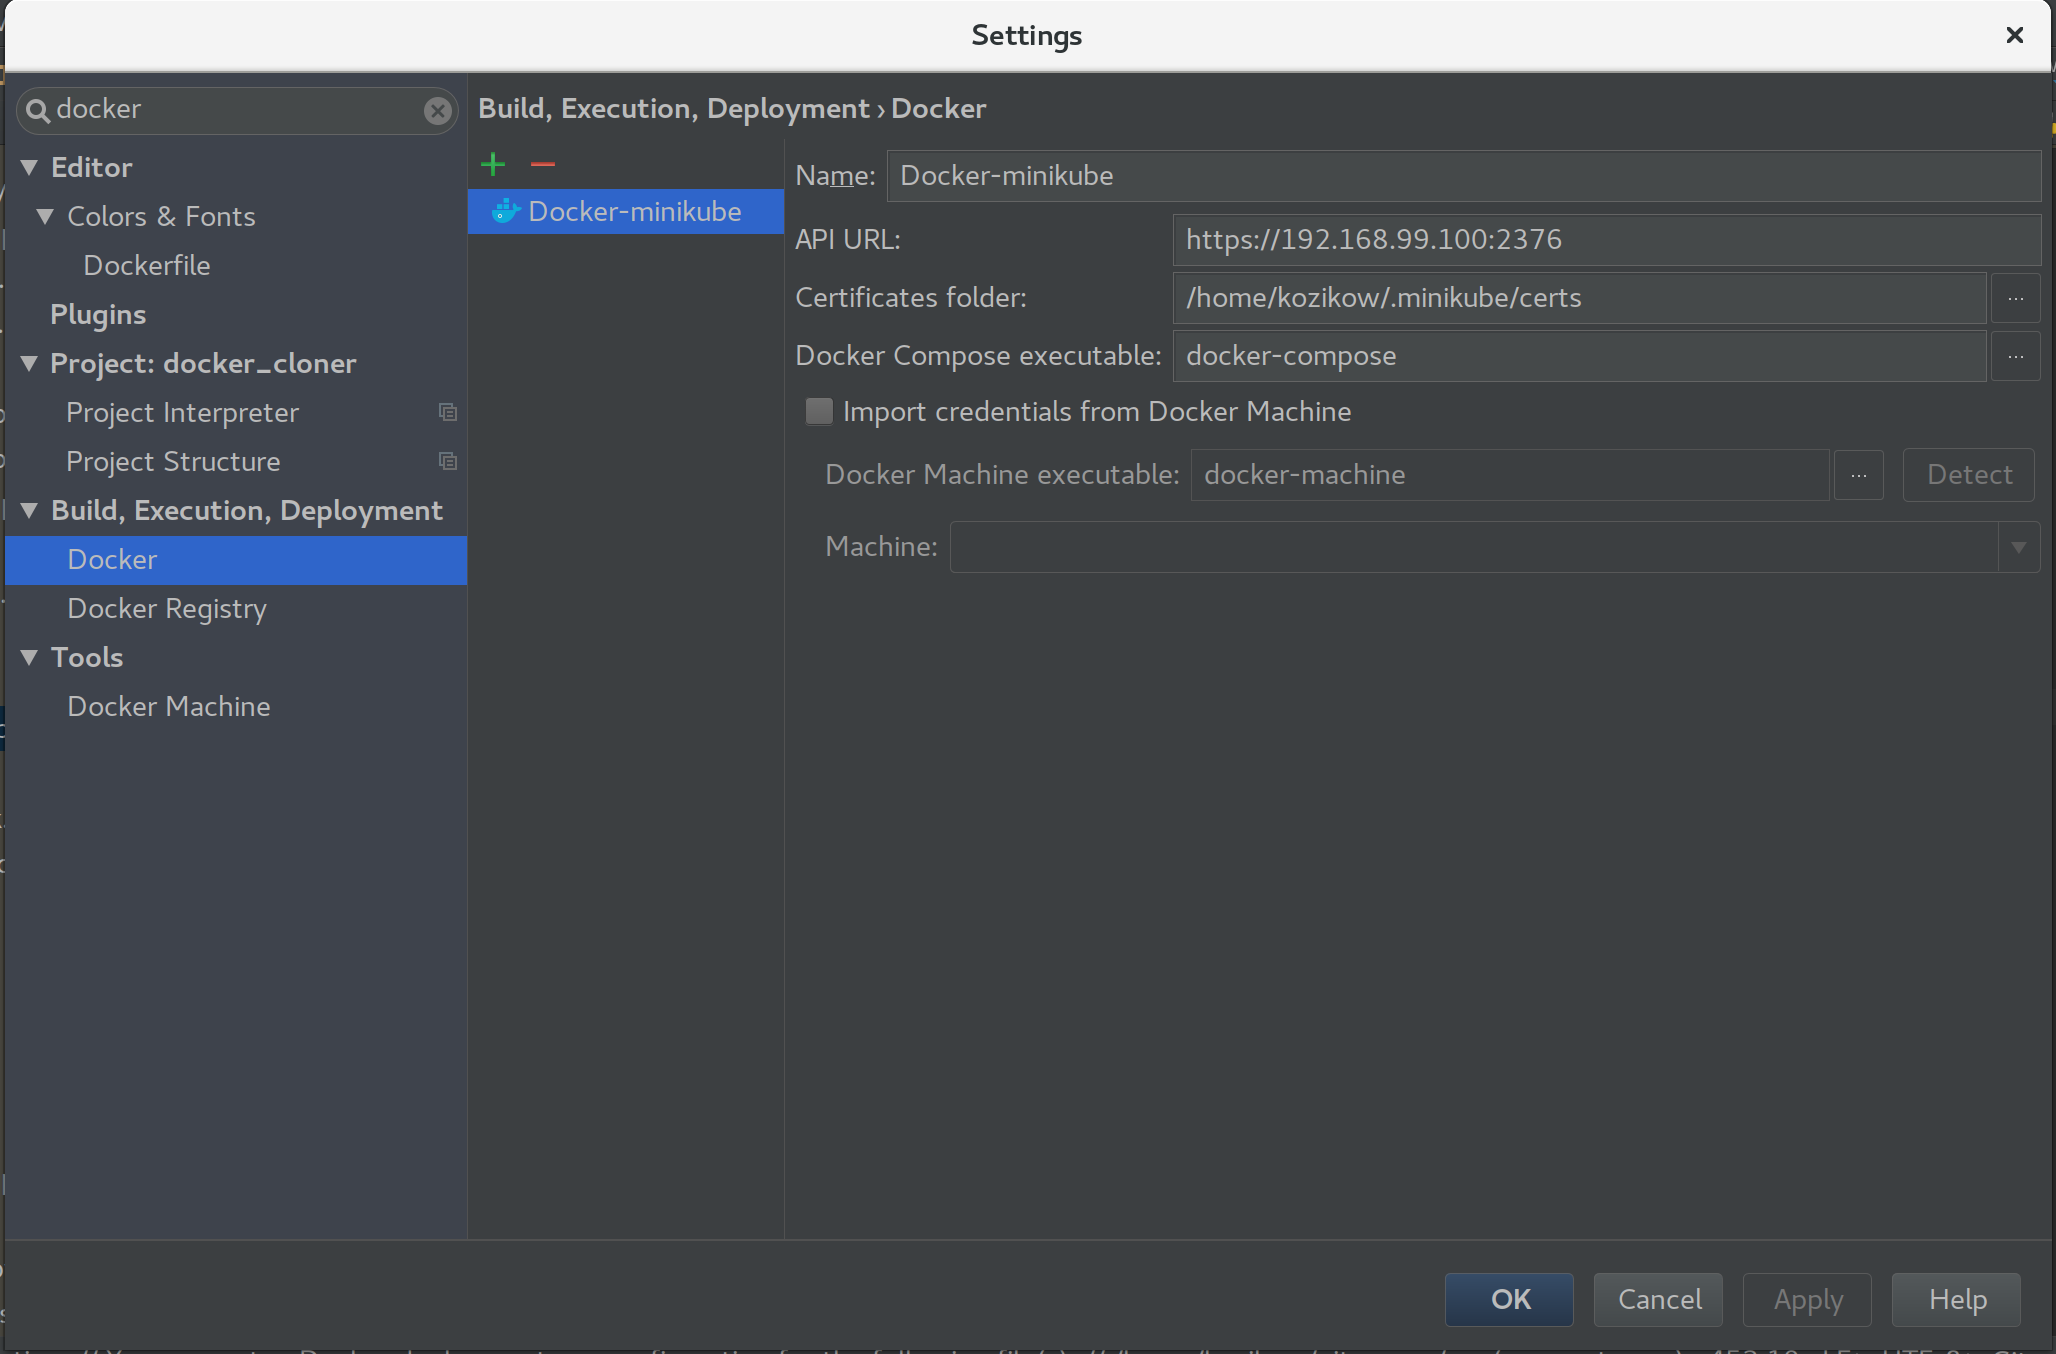Select Docker Machine under Tools

(x=168, y=706)
